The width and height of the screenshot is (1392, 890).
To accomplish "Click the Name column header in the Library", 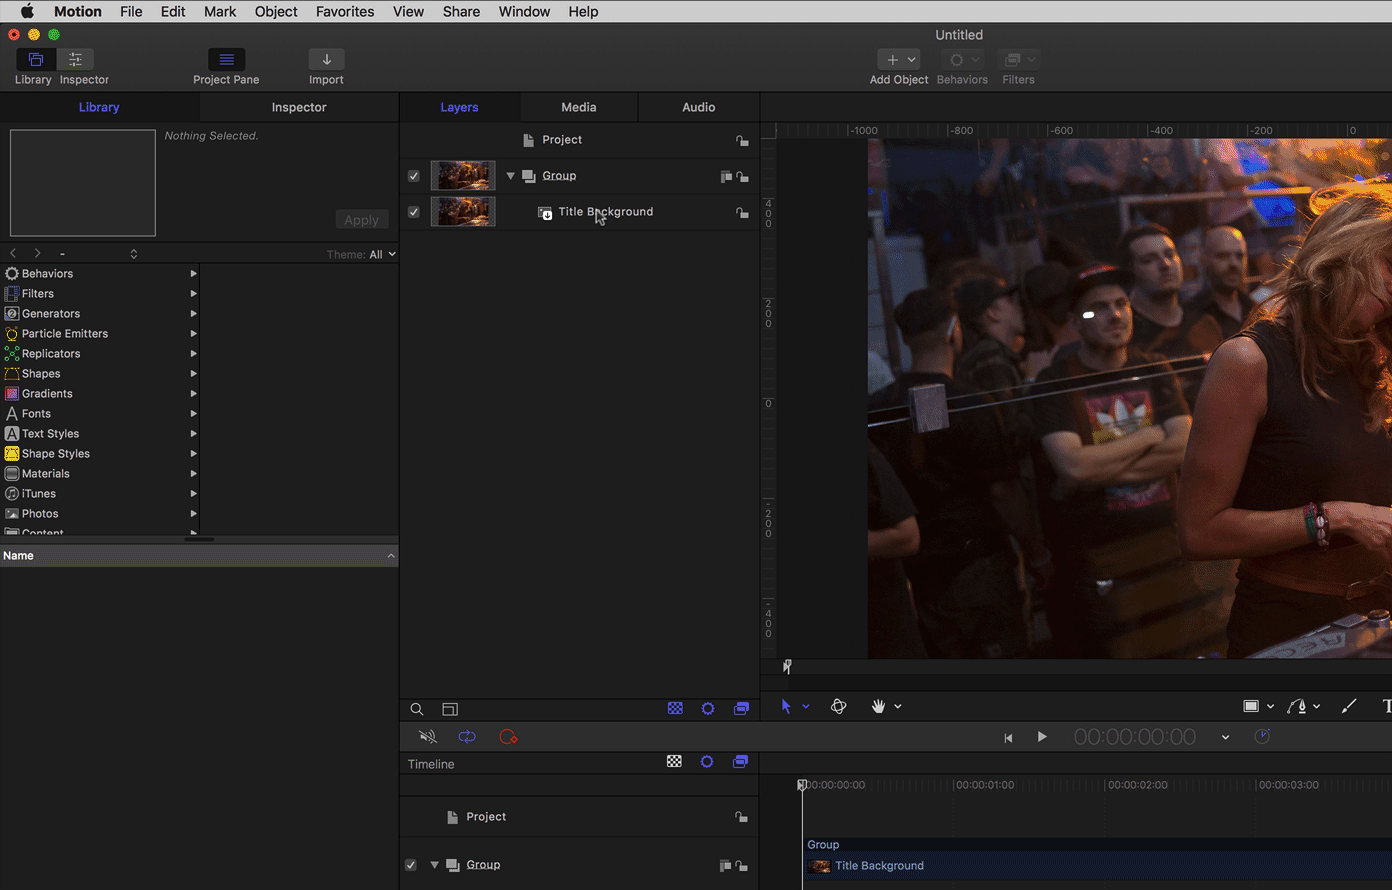I will 199,556.
